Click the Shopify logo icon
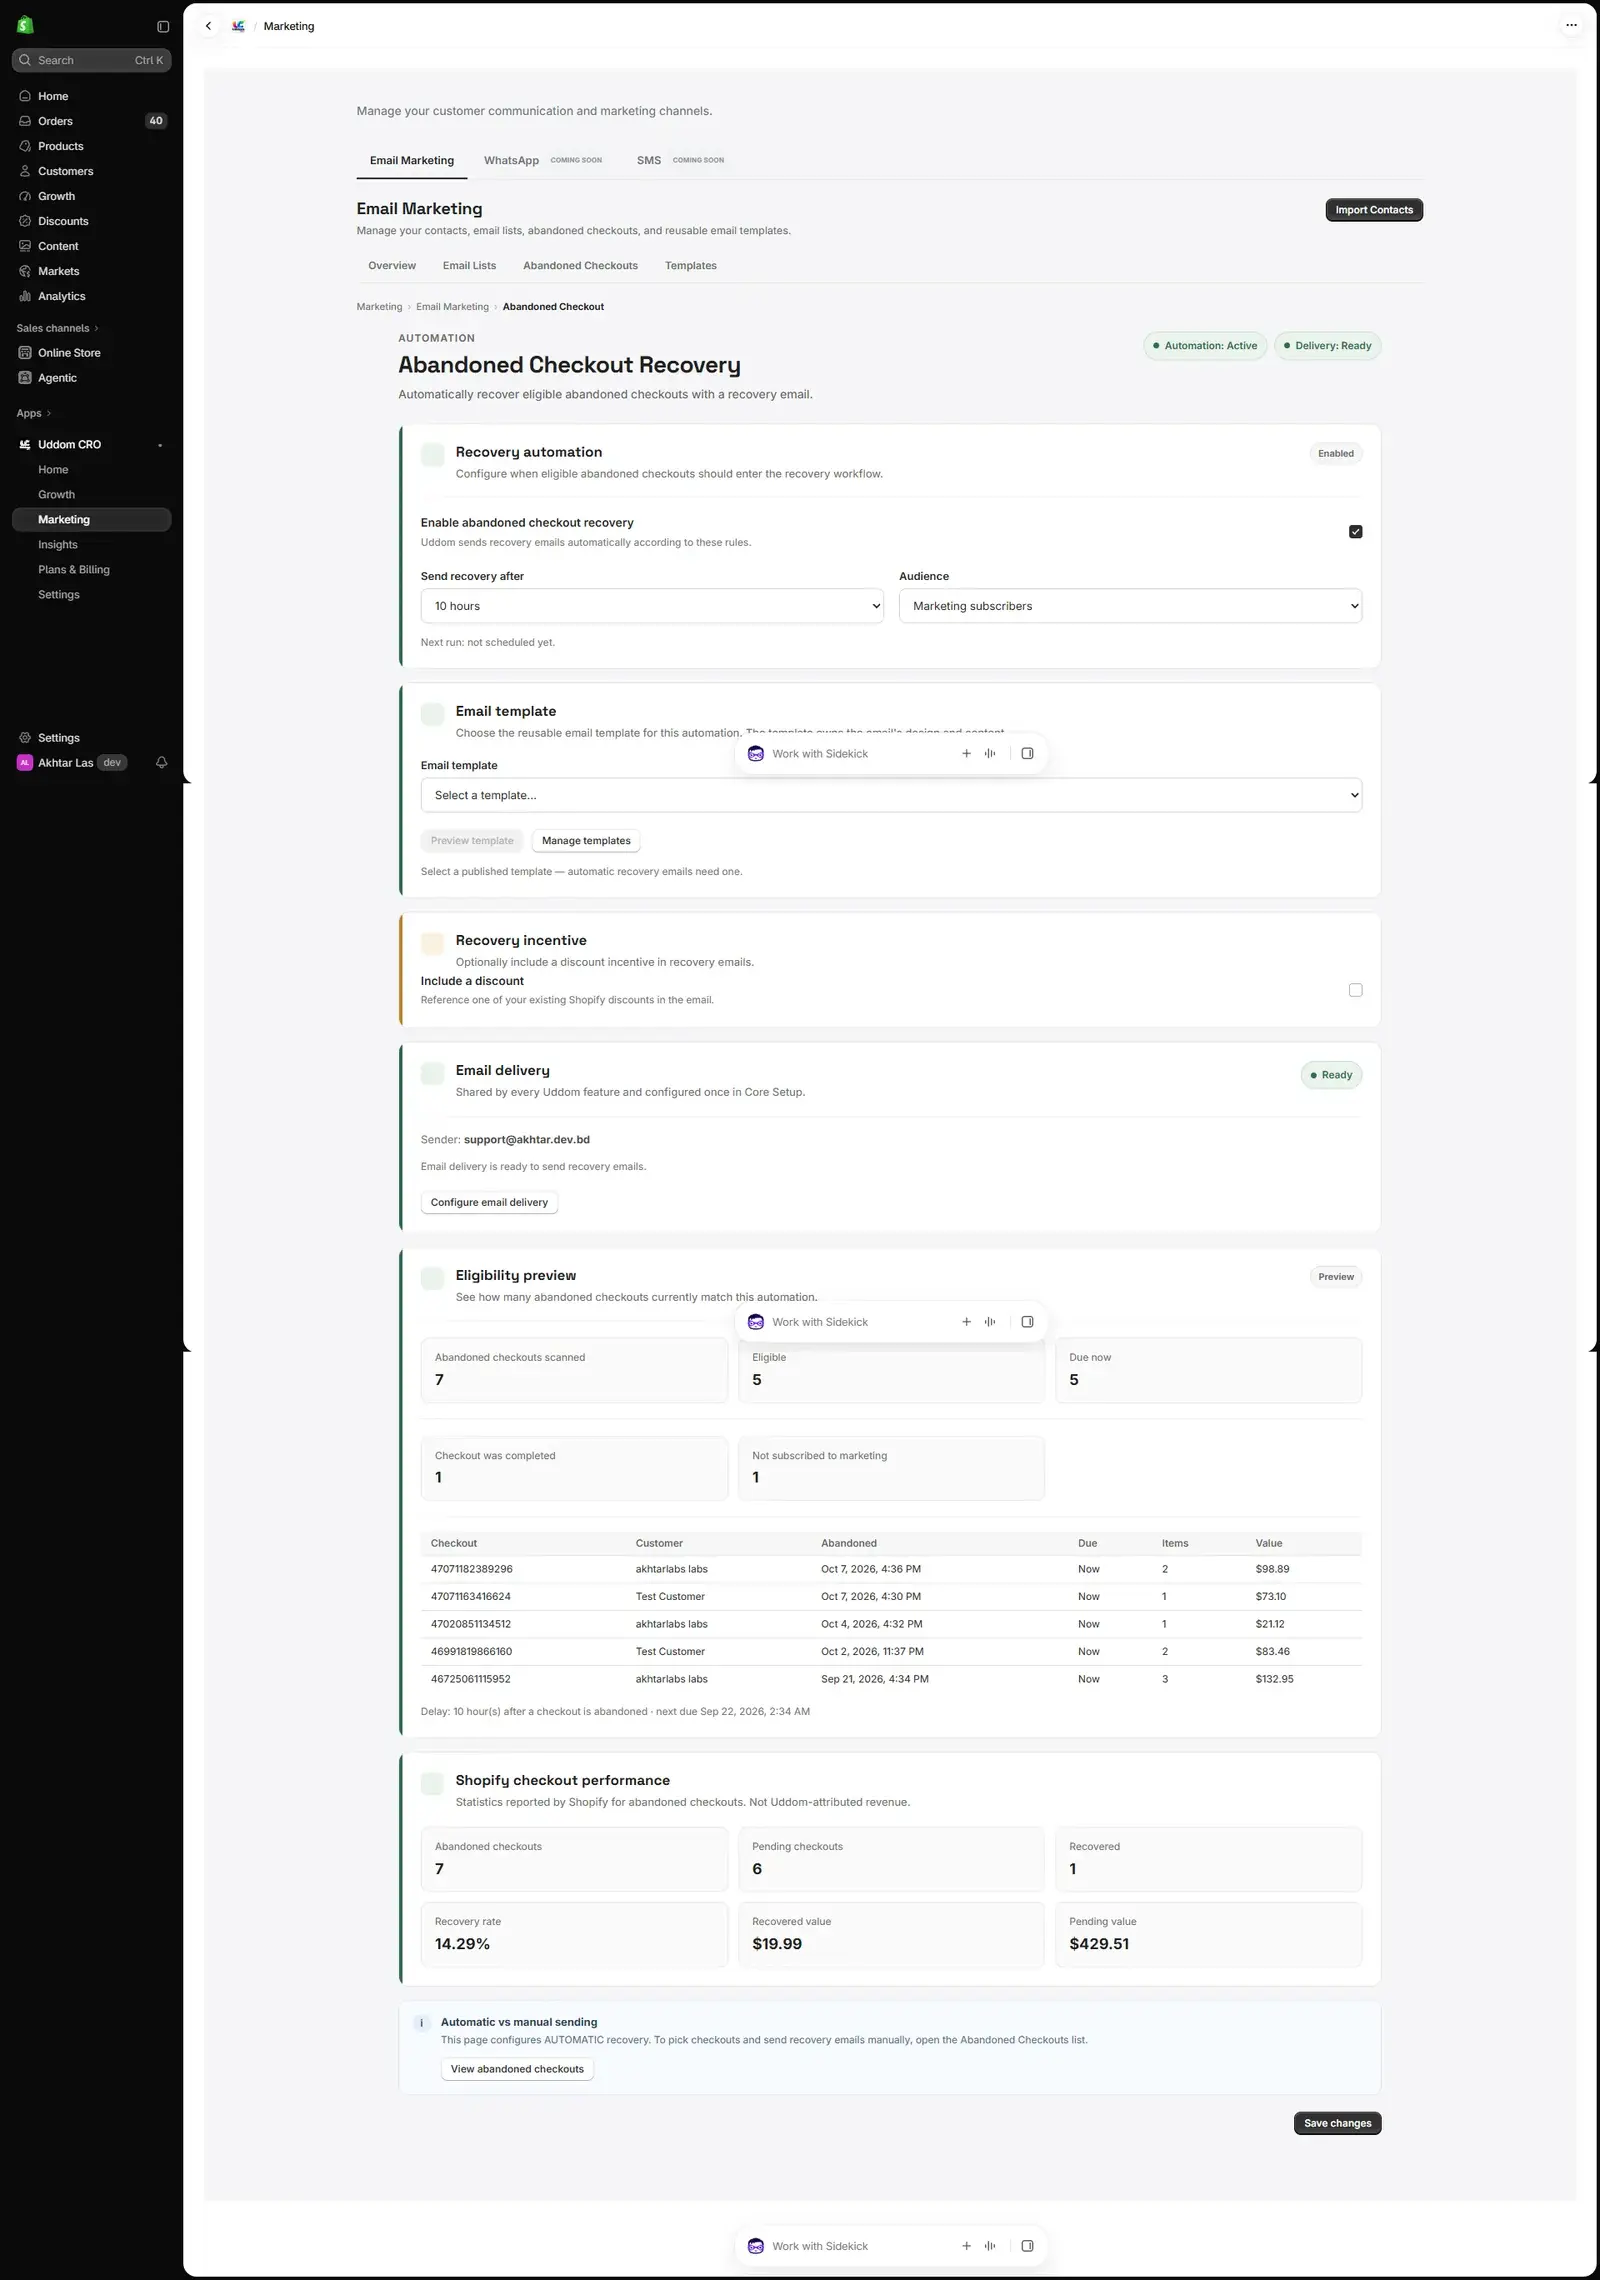 [x=26, y=25]
